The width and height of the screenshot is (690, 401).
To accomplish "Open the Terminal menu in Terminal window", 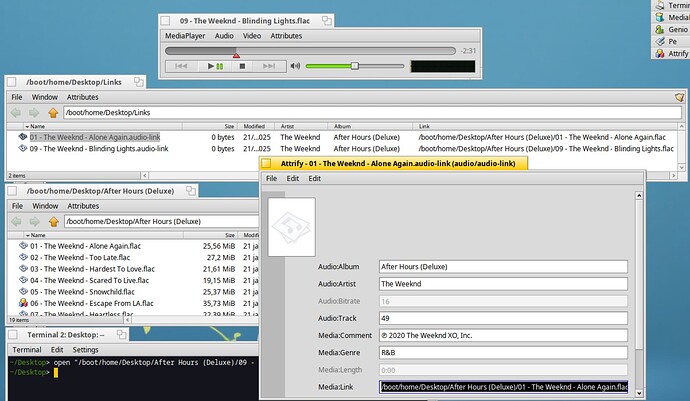I will pos(27,349).
